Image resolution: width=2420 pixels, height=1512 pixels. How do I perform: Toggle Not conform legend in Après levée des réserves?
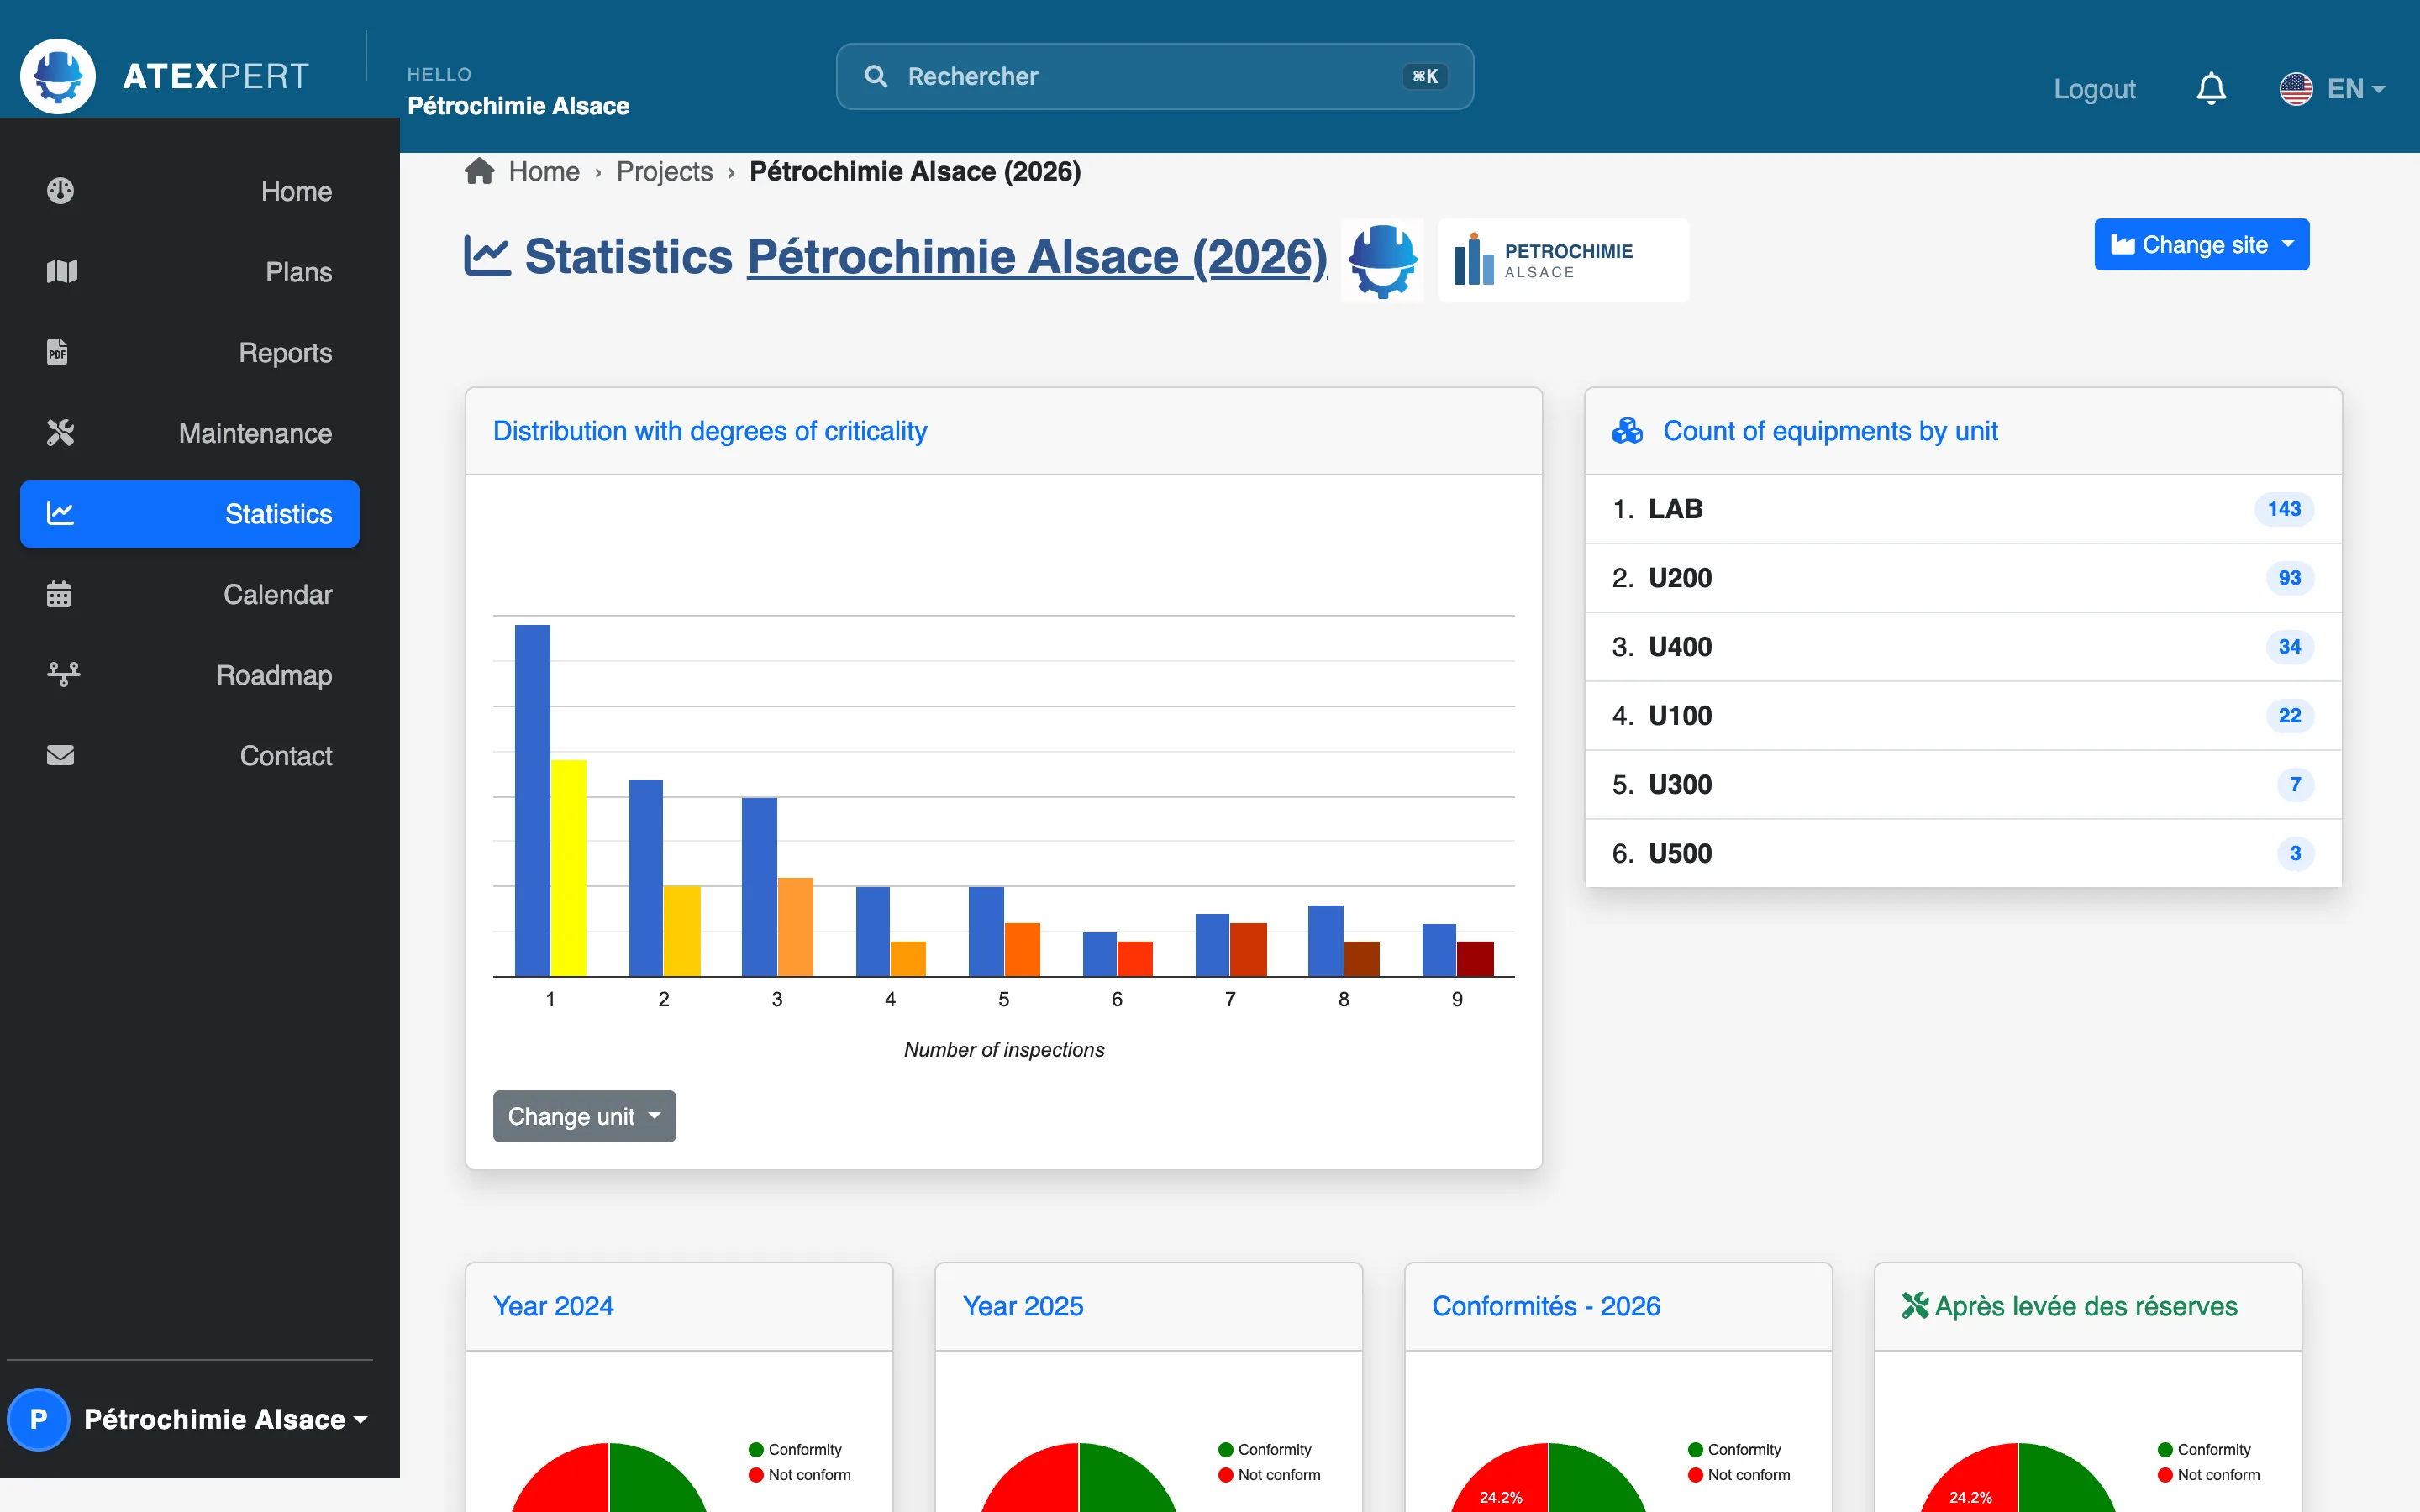tap(2208, 1474)
